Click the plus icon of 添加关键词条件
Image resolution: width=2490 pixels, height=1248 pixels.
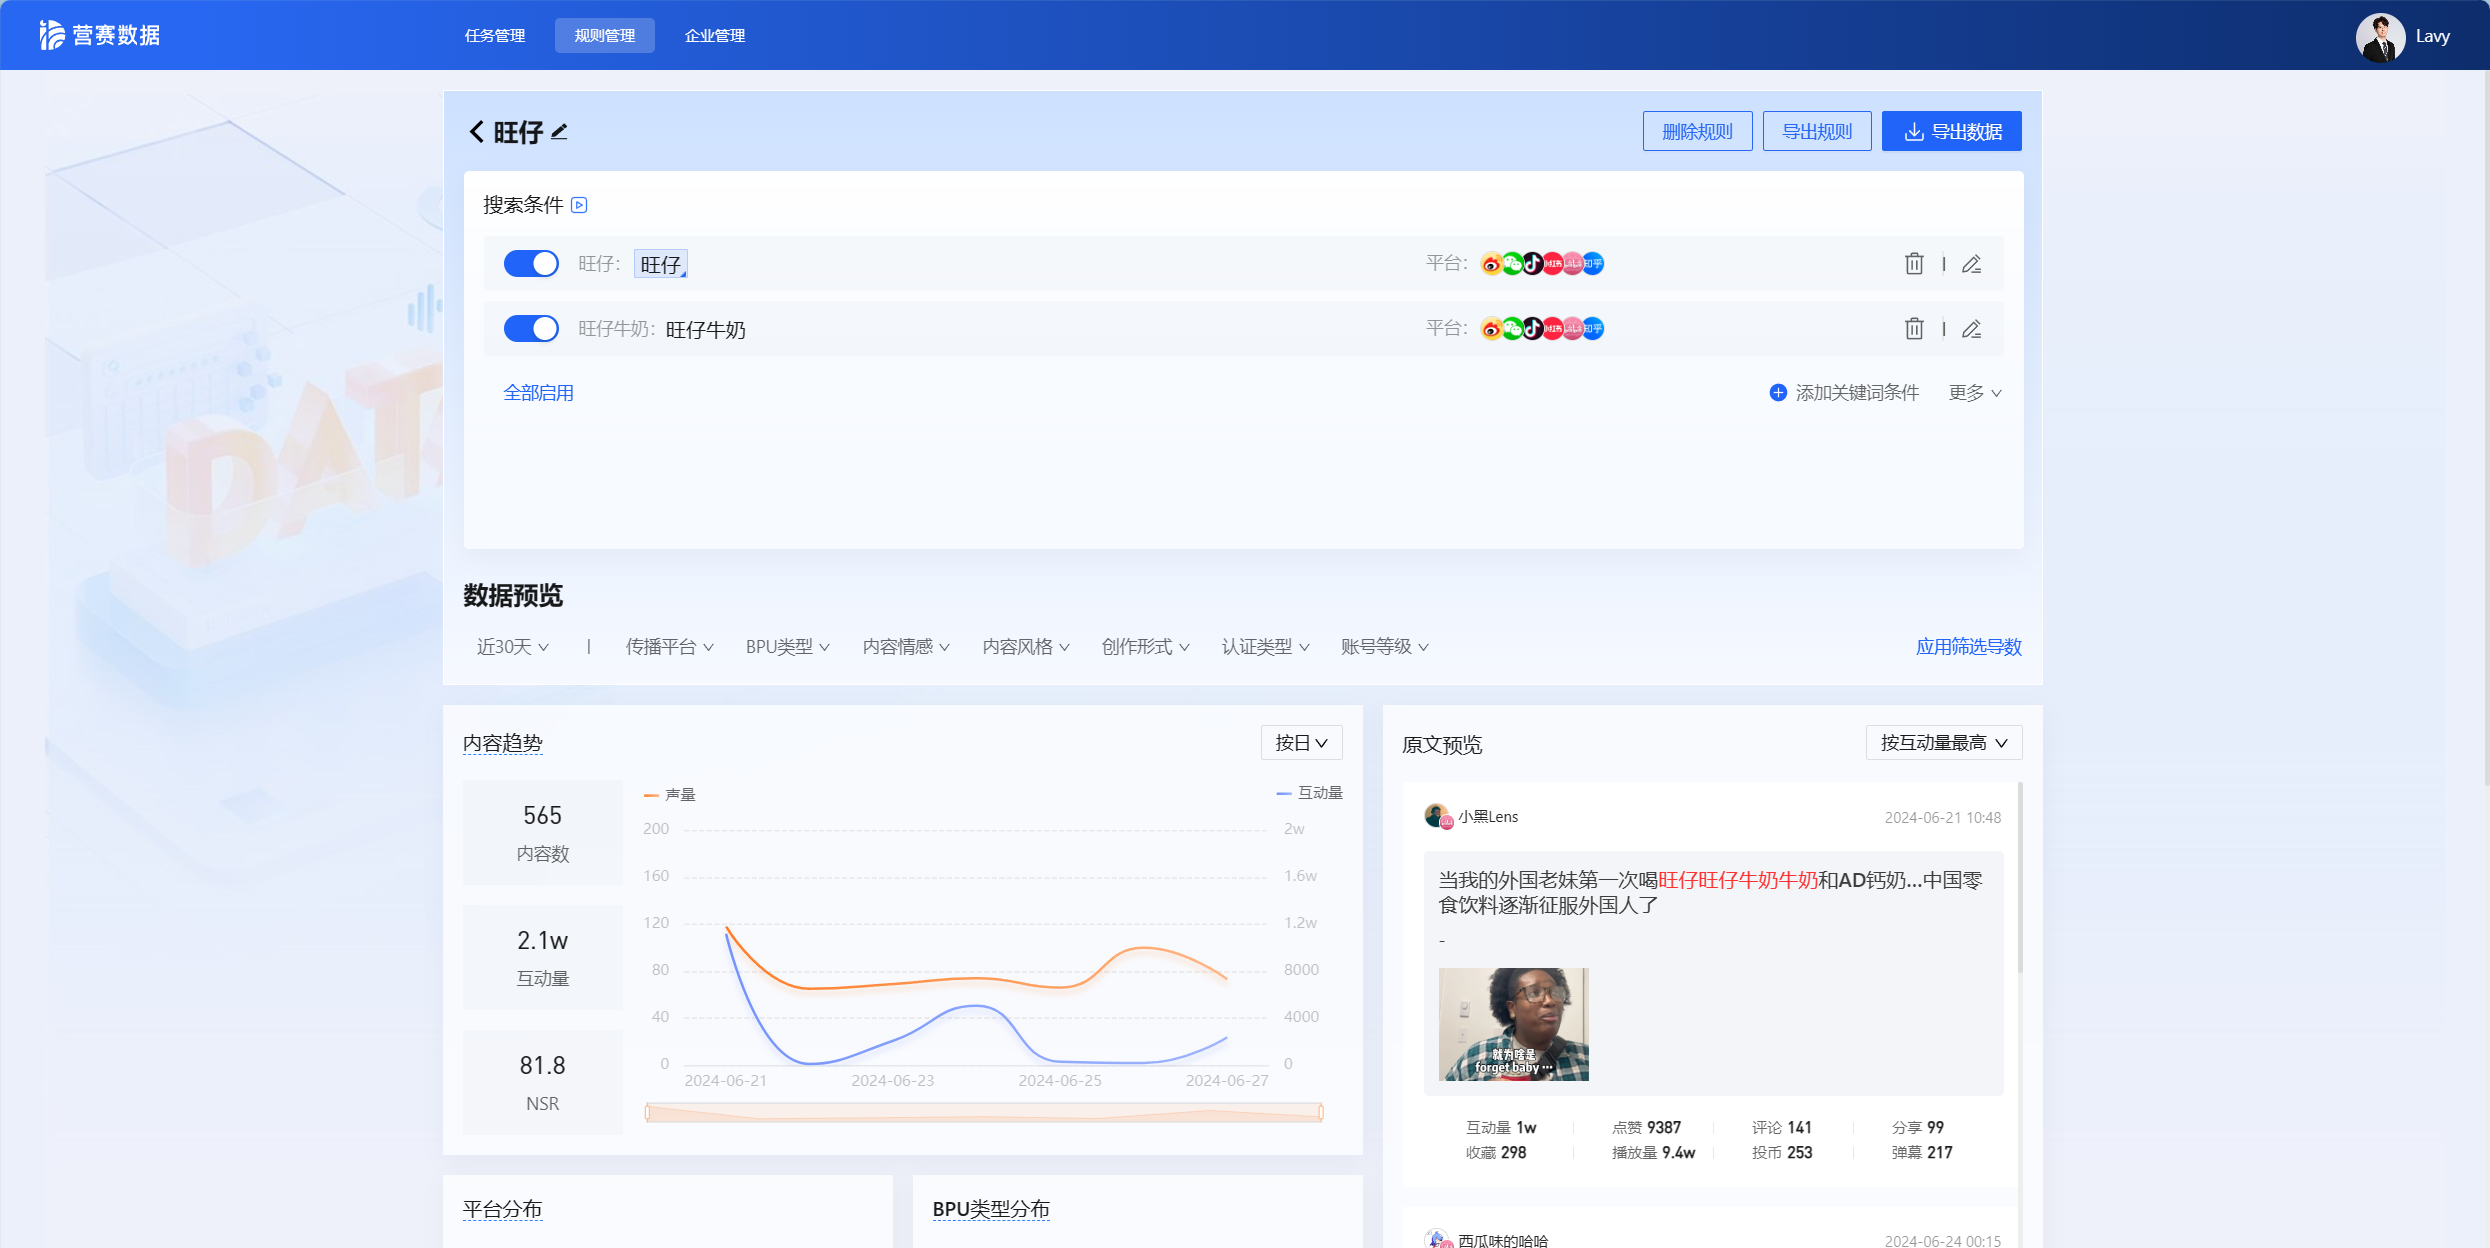pyautogui.click(x=1778, y=393)
